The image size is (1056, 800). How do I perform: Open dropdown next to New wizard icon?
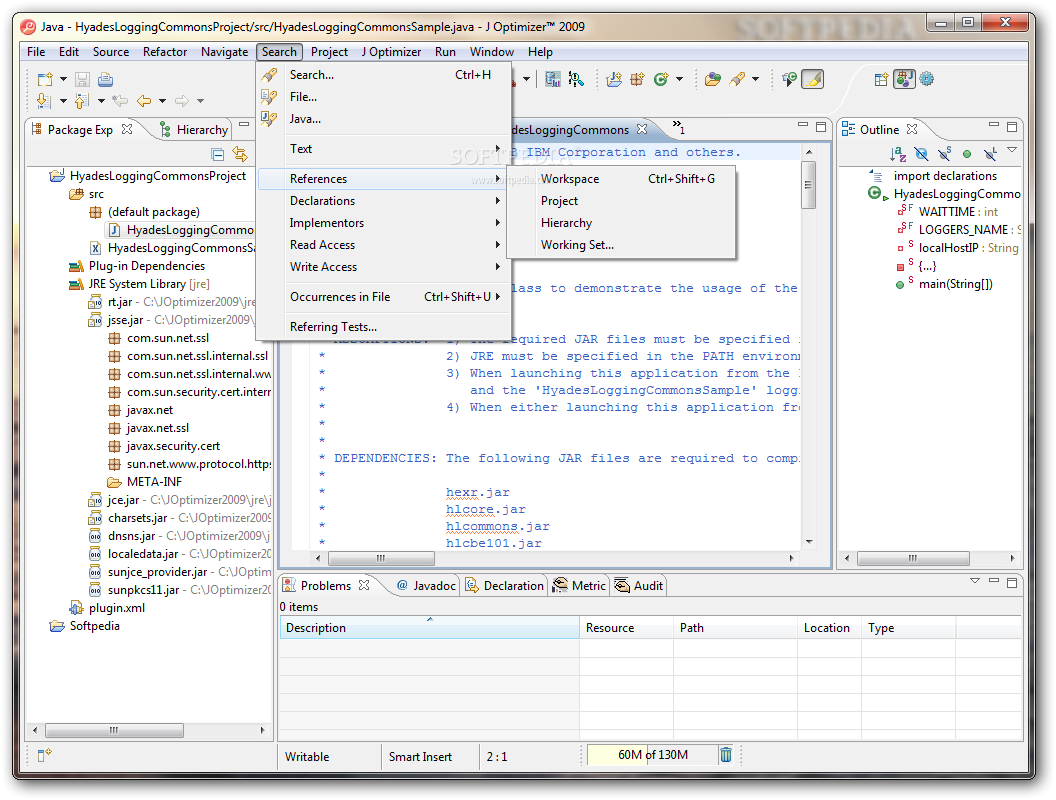[63, 79]
